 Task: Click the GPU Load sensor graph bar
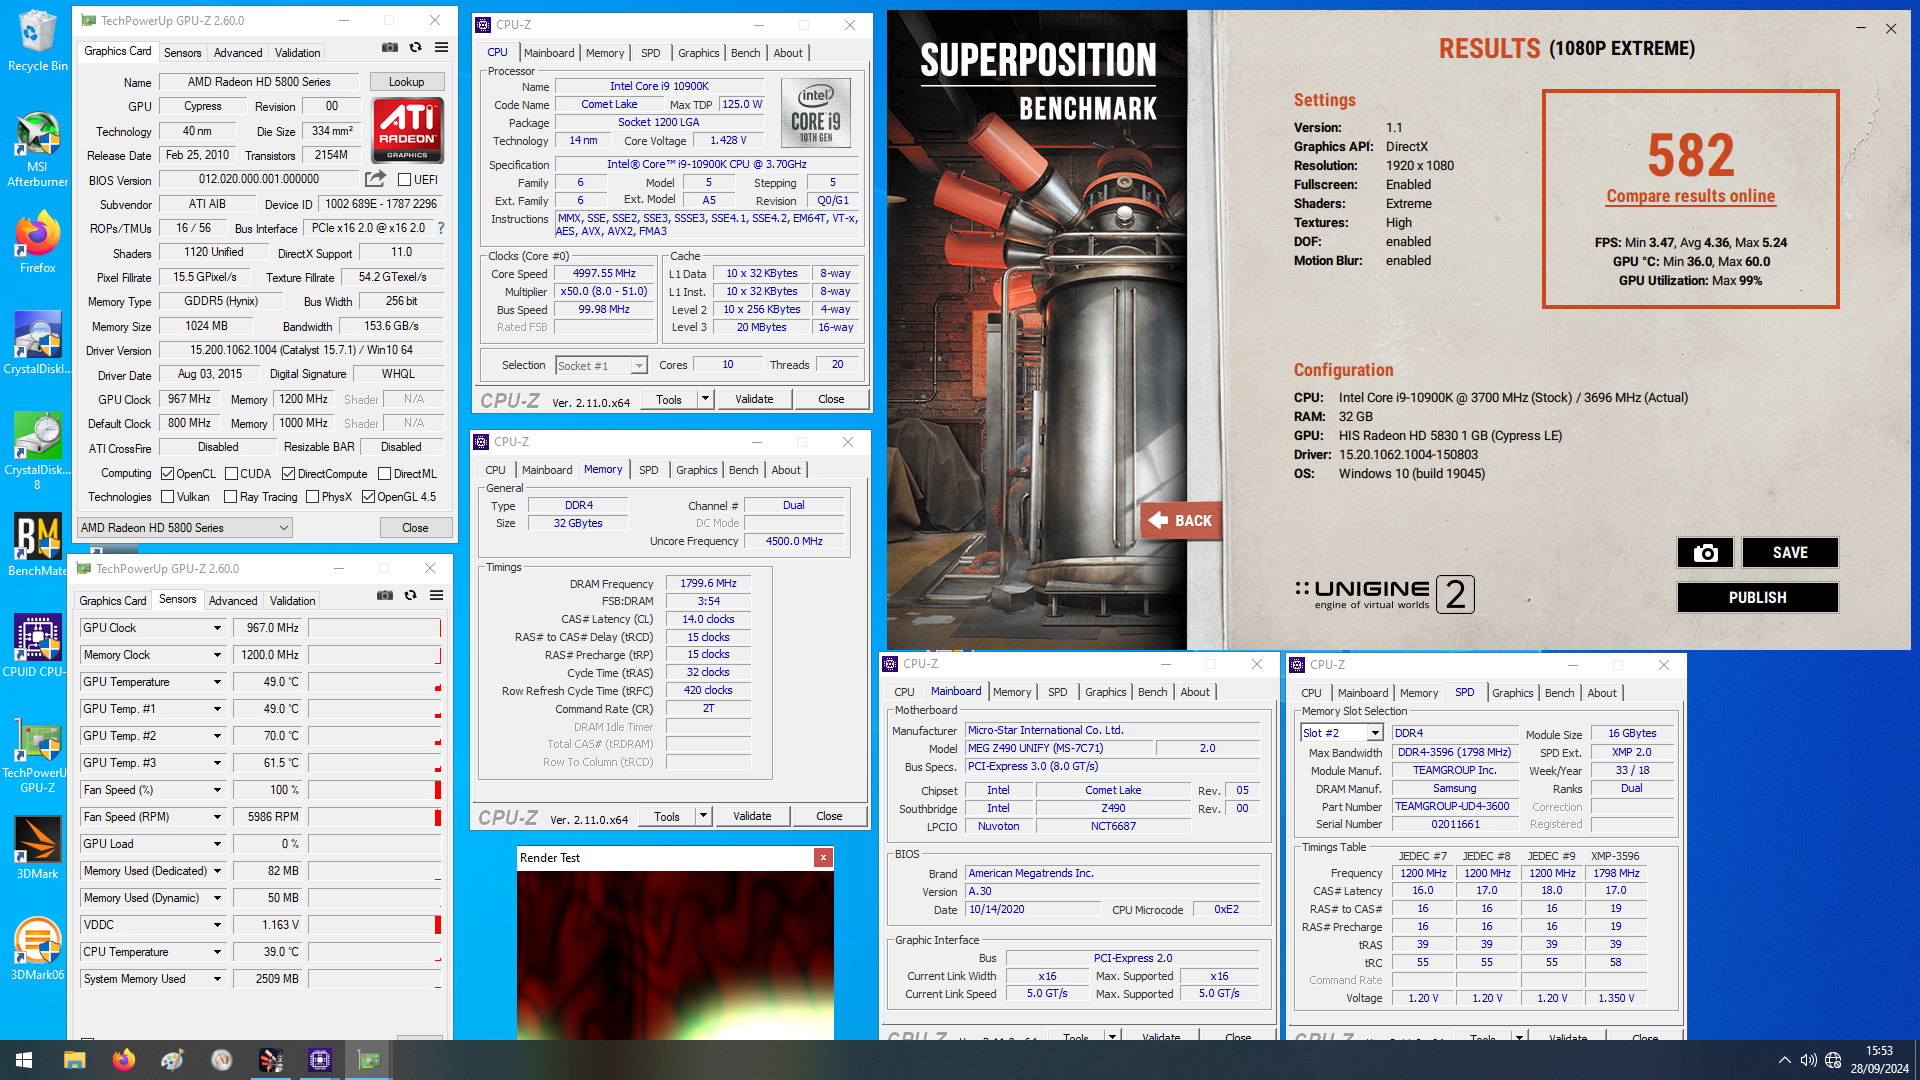click(375, 844)
